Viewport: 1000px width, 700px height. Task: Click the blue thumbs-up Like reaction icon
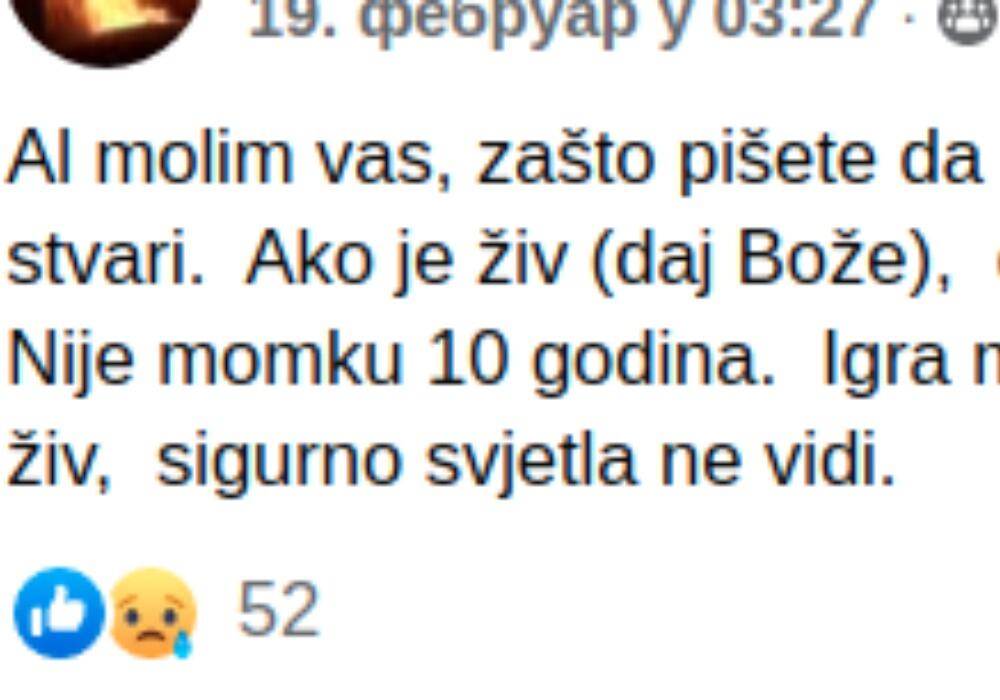pyautogui.click(x=59, y=613)
